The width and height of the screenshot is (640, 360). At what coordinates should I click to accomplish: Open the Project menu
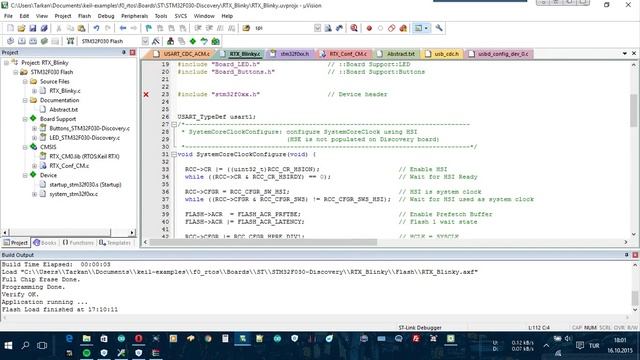pyautogui.click(x=62, y=16)
